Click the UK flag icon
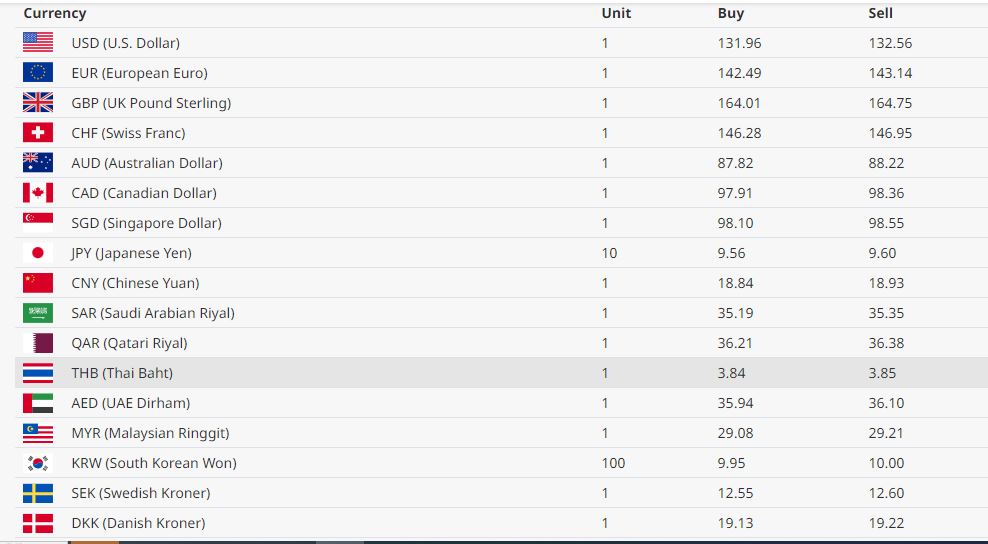The width and height of the screenshot is (988, 544). 38,103
